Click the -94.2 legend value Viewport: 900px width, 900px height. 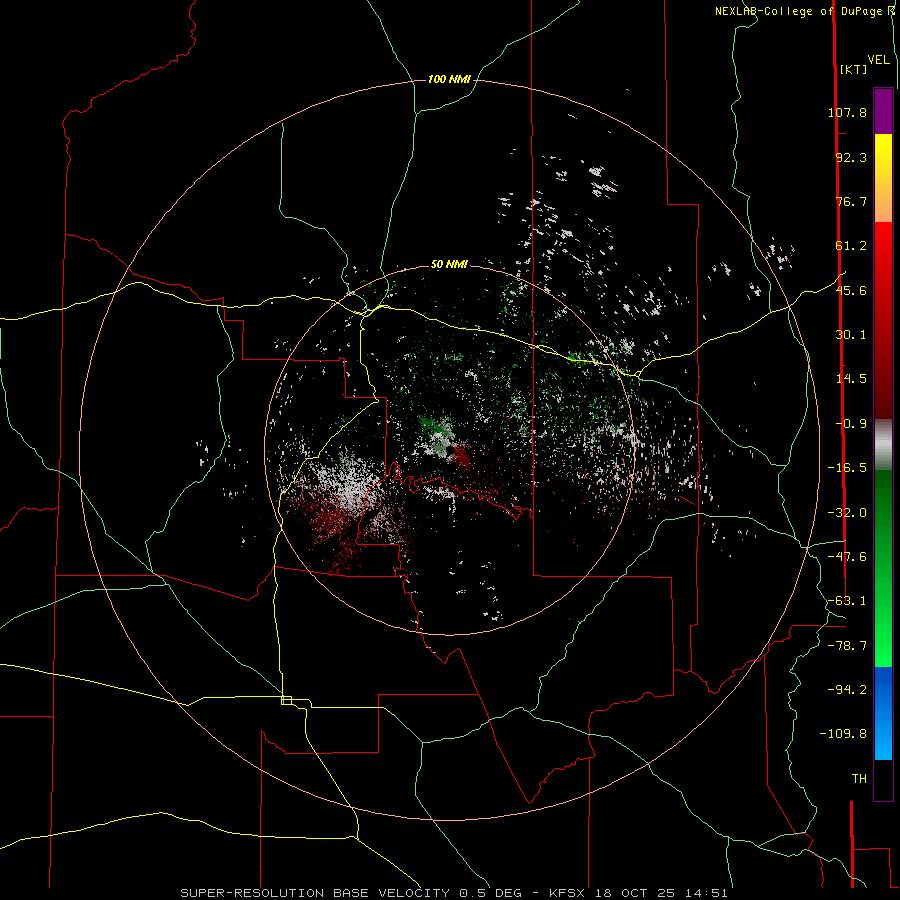click(x=847, y=690)
